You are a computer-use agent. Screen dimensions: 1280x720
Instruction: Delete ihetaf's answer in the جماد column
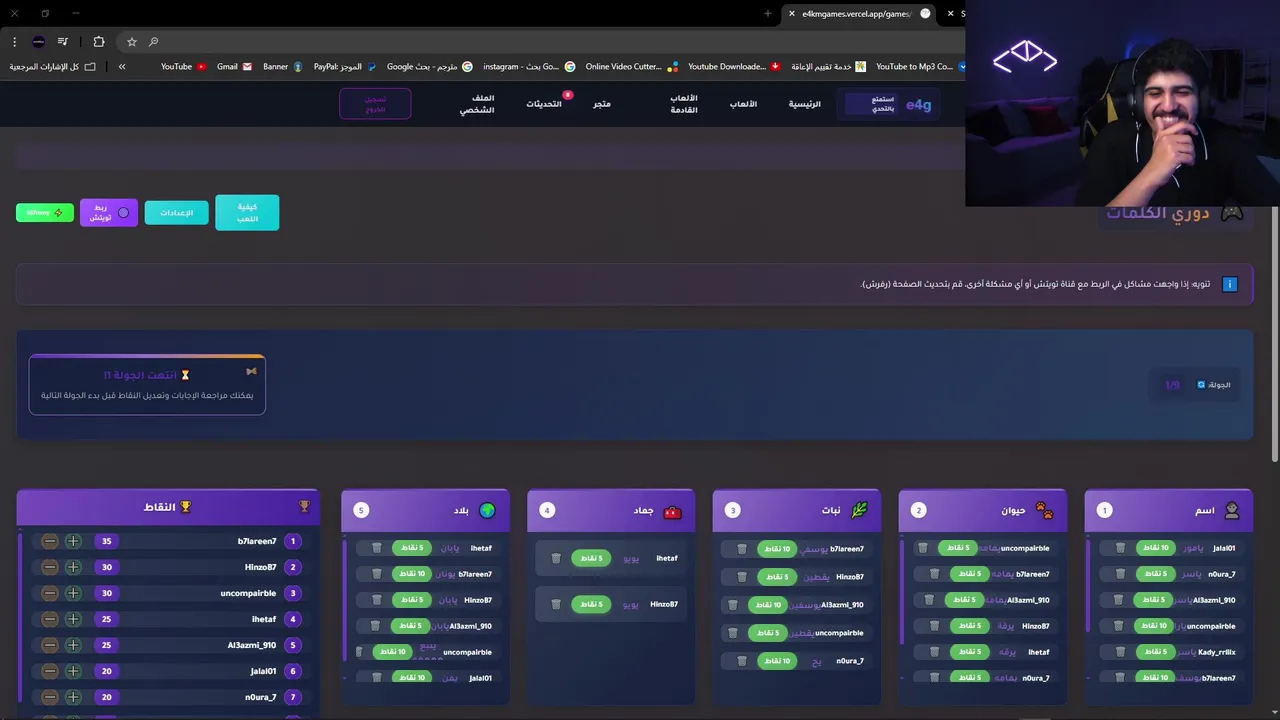(556, 558)
